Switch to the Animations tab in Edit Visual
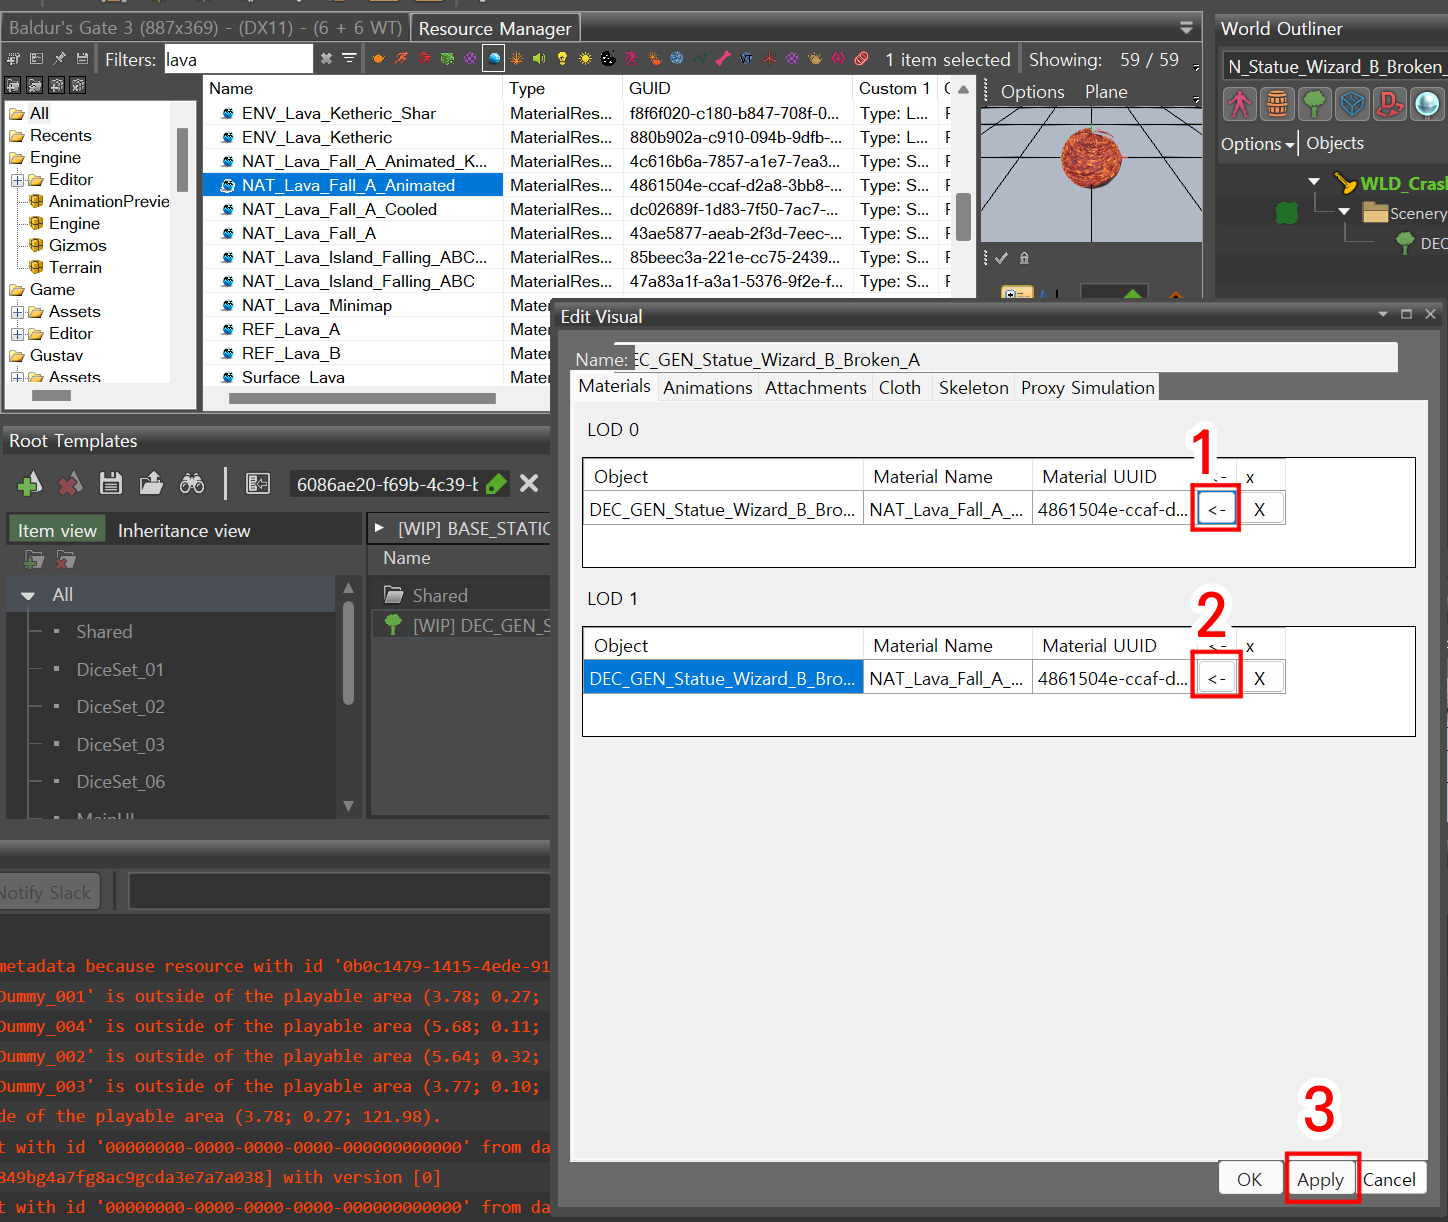The height and width of the screenshot is (1222, 1448). coord(708,388)
